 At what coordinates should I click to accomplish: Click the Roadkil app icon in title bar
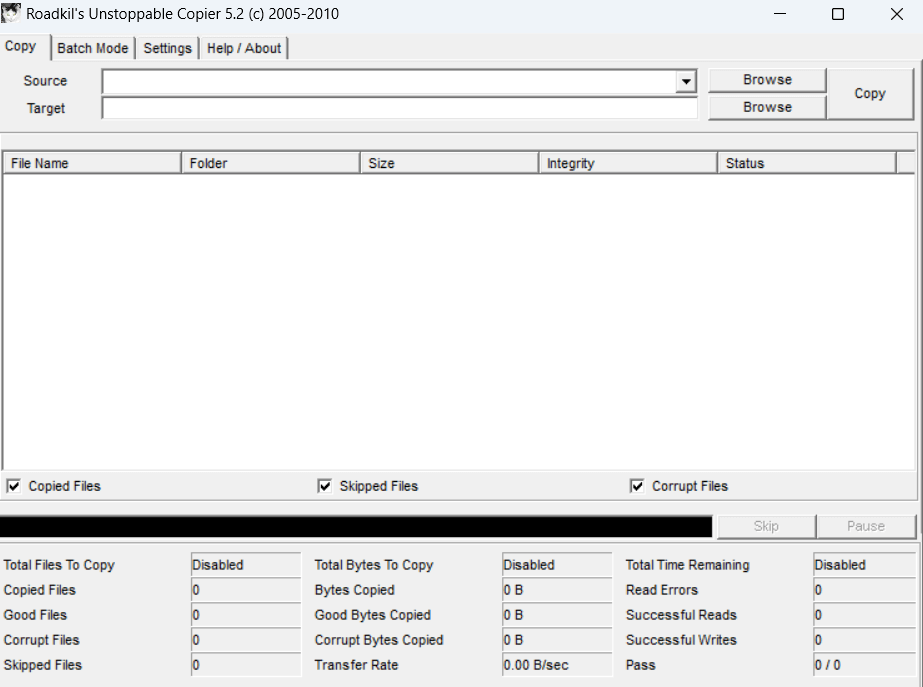pyautogui.click(x=12, y=14)
